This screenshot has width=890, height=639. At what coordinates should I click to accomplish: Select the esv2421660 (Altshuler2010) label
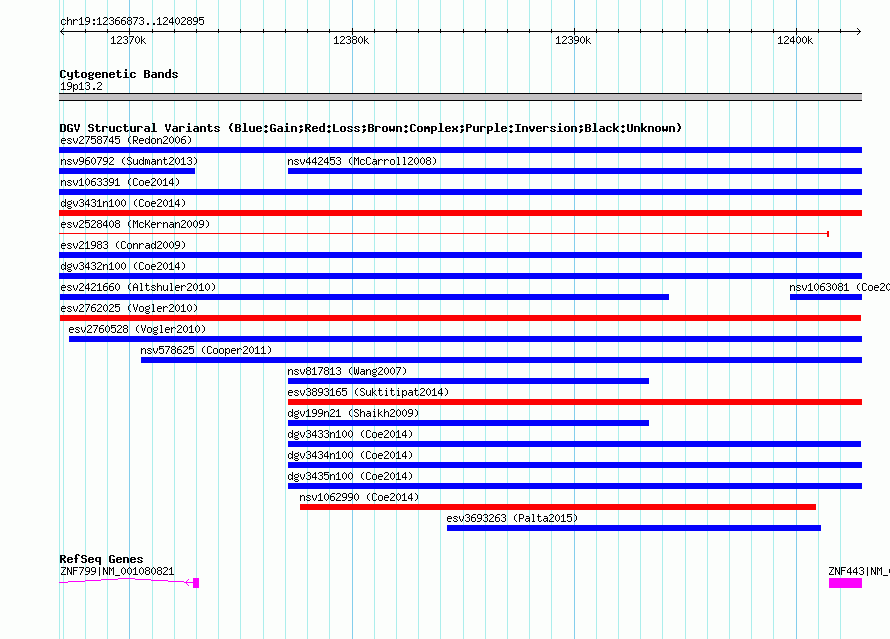[x=138, y=287]
